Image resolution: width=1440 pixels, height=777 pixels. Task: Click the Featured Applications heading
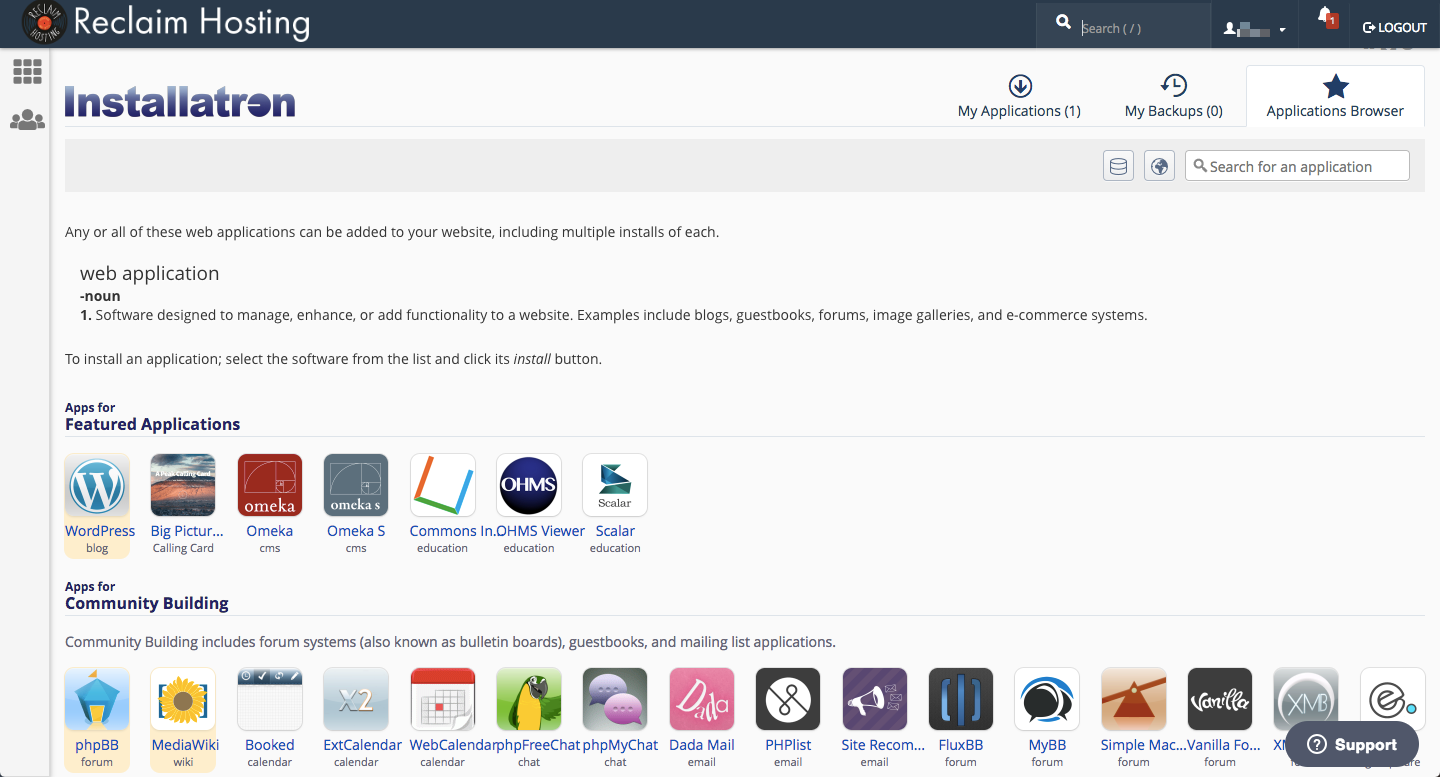click(152, 424)
